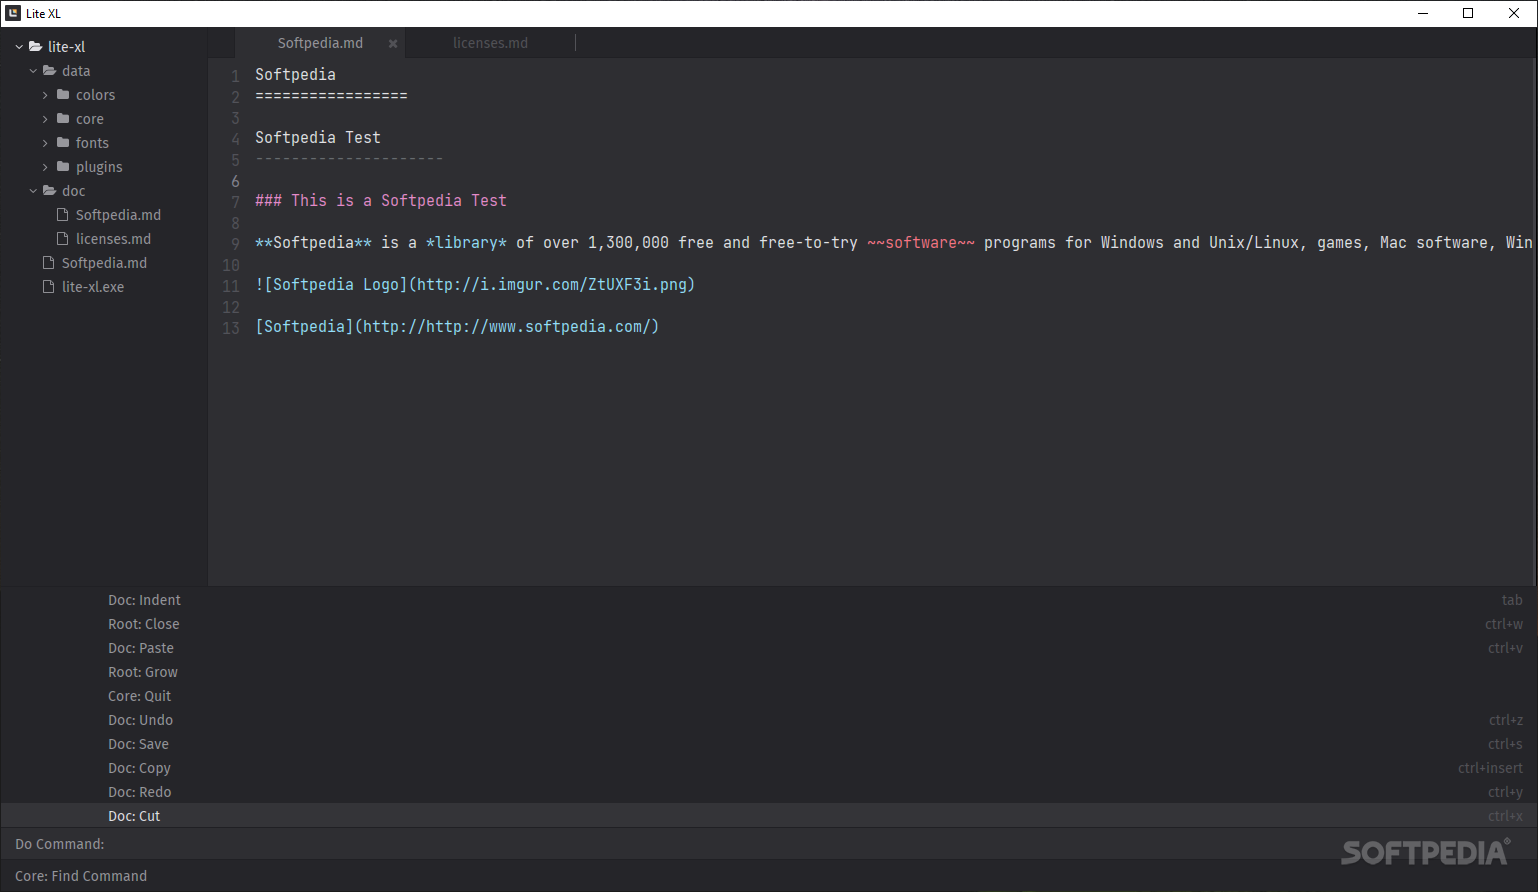Select the Doc: Copy command

coord(769,768)
